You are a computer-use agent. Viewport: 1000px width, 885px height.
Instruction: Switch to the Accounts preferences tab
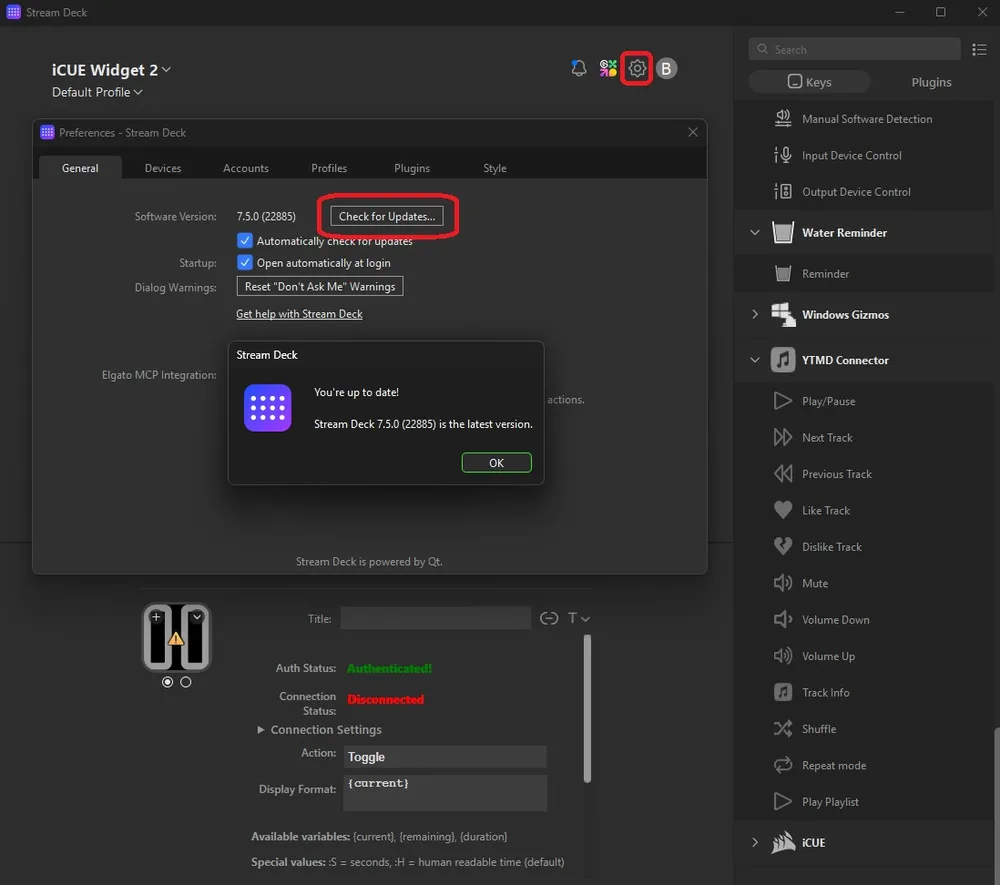pos(246,168)
